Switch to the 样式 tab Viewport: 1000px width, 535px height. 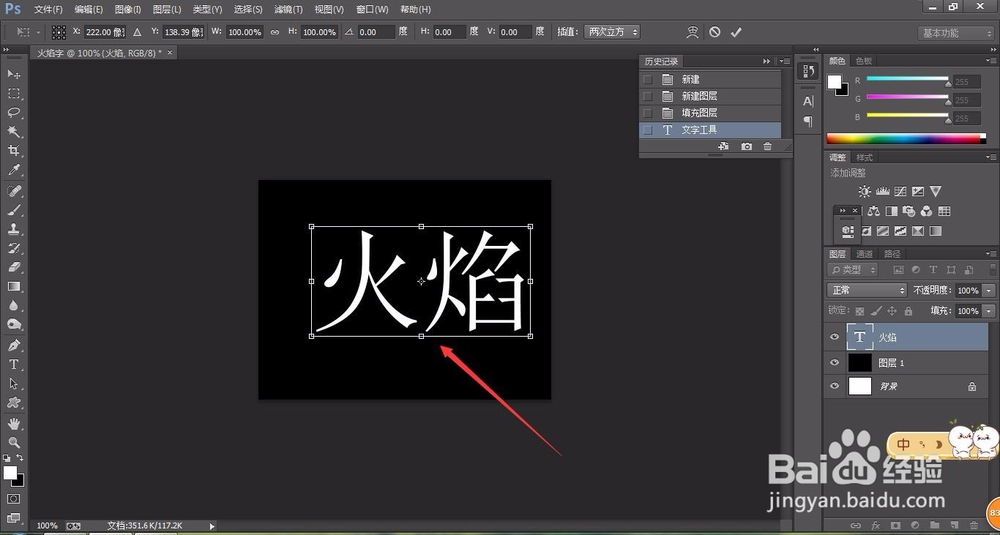[x=864, y=158]
